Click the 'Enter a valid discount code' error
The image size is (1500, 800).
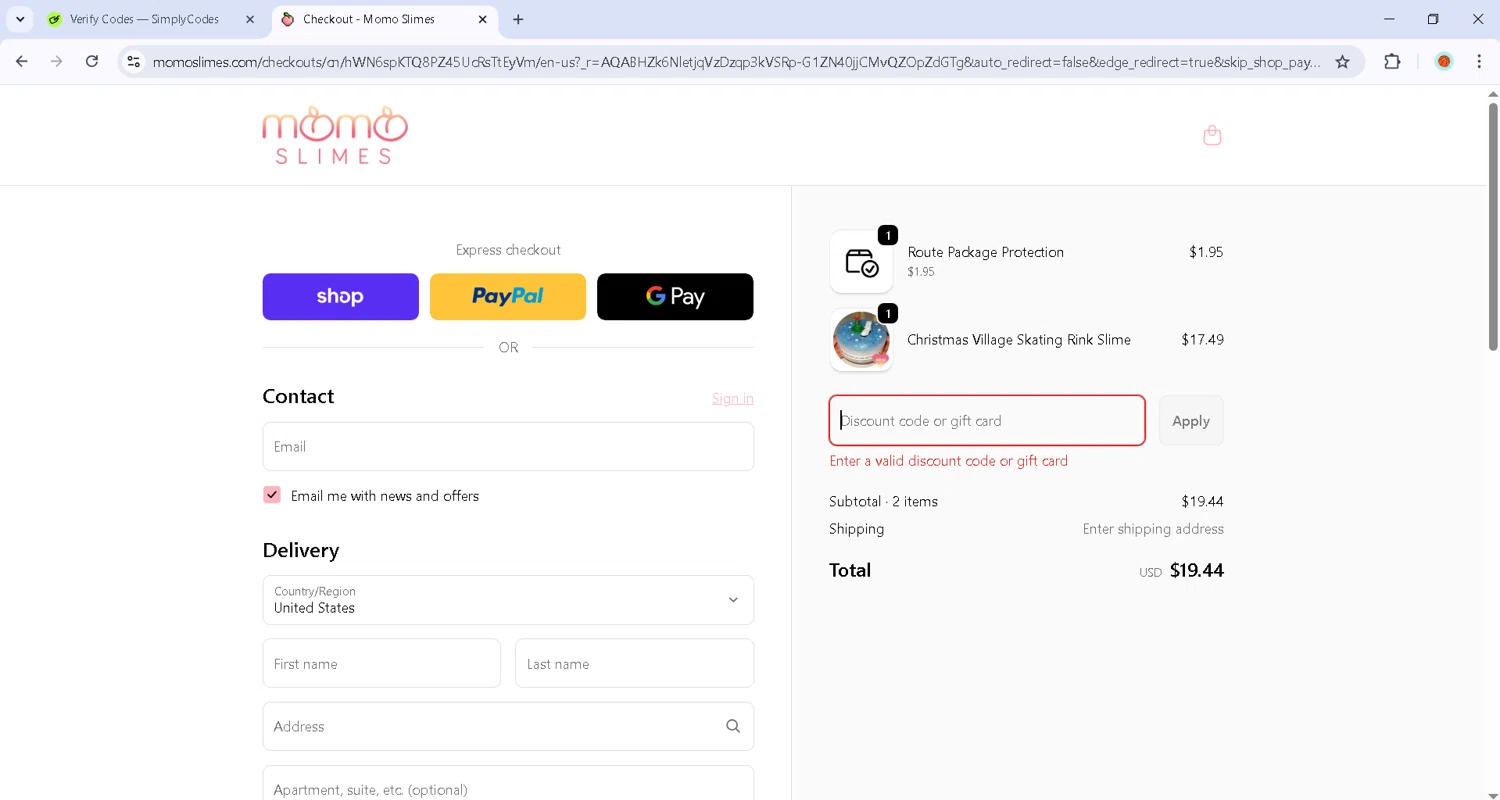coord(949,461)
